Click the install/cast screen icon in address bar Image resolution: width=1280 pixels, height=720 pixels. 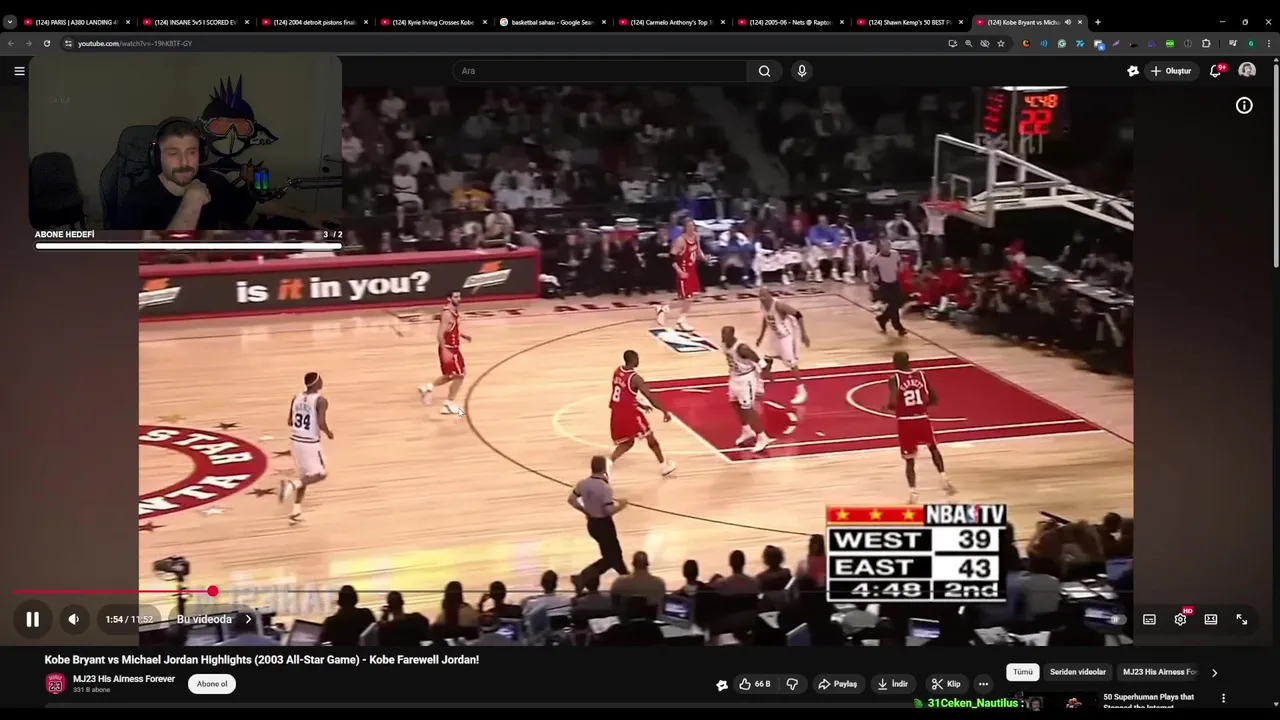(952, 44)
